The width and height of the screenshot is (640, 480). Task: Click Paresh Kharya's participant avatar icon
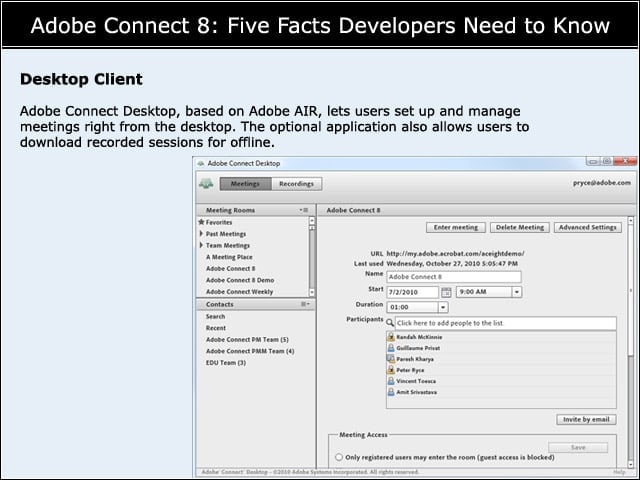[391, 359]
